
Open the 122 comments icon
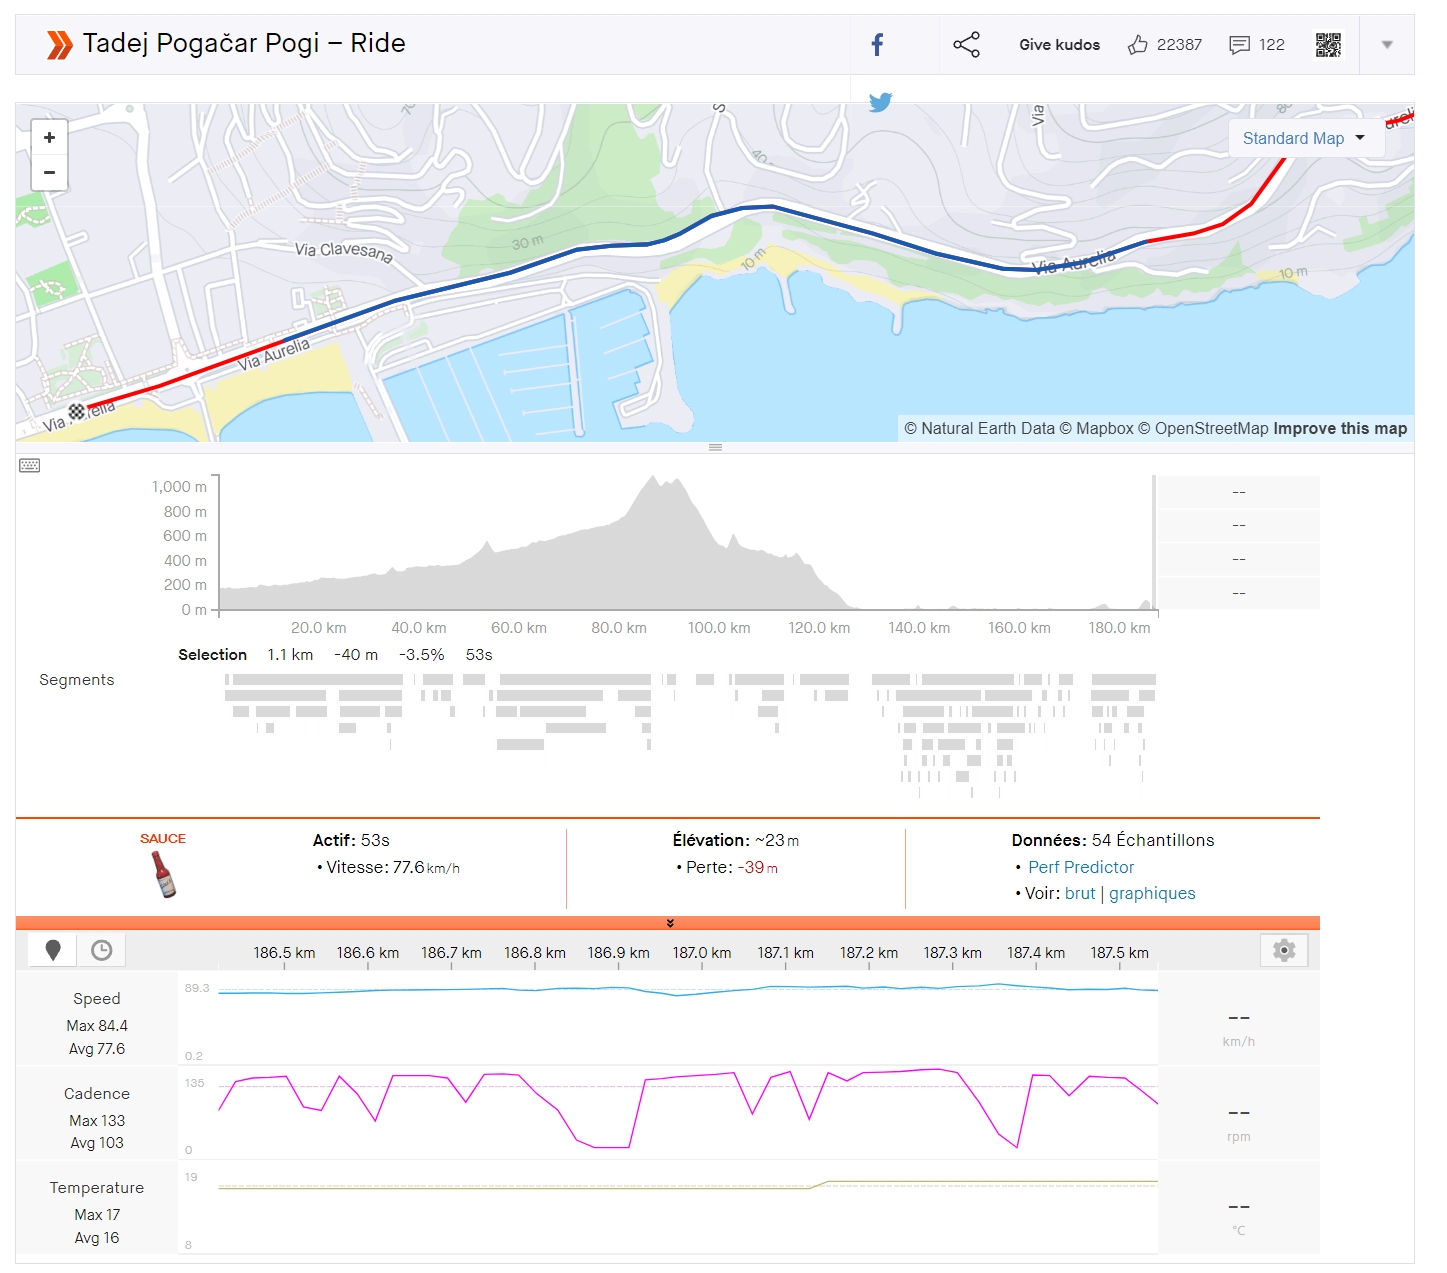click(1239, 45)
